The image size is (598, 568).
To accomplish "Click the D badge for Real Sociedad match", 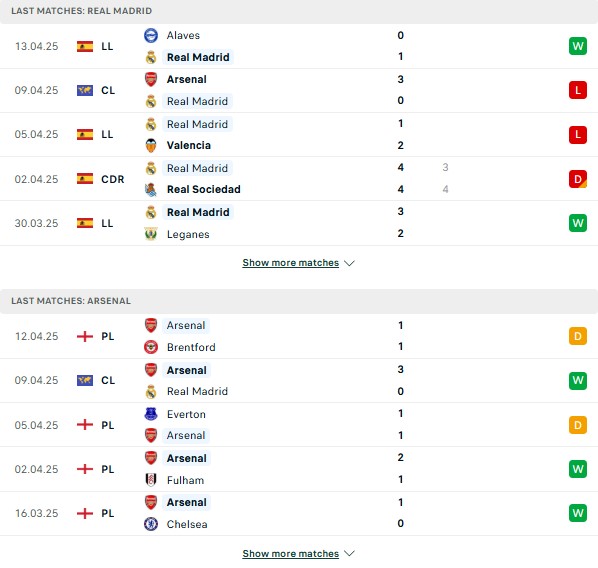I will coord(578,179).
